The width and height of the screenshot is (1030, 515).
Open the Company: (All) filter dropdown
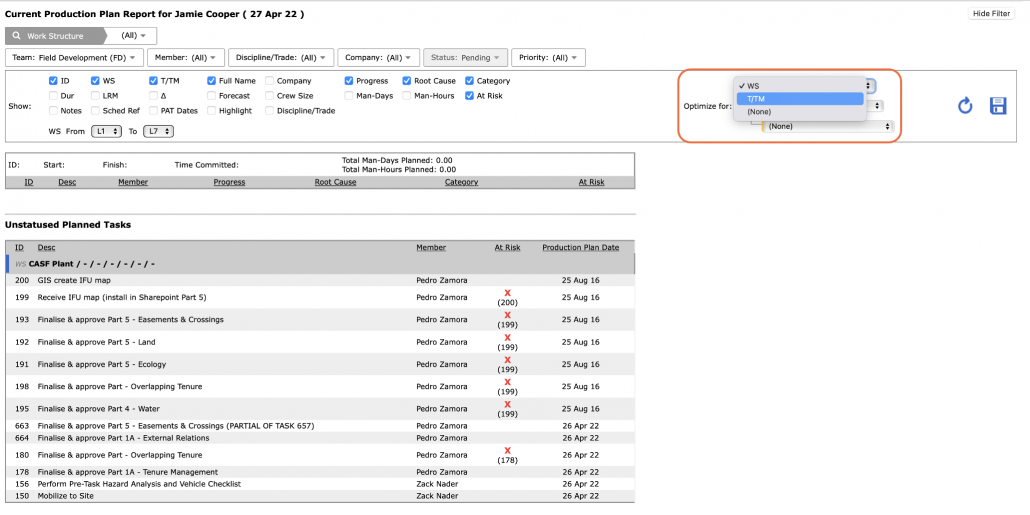pos(379,57)
